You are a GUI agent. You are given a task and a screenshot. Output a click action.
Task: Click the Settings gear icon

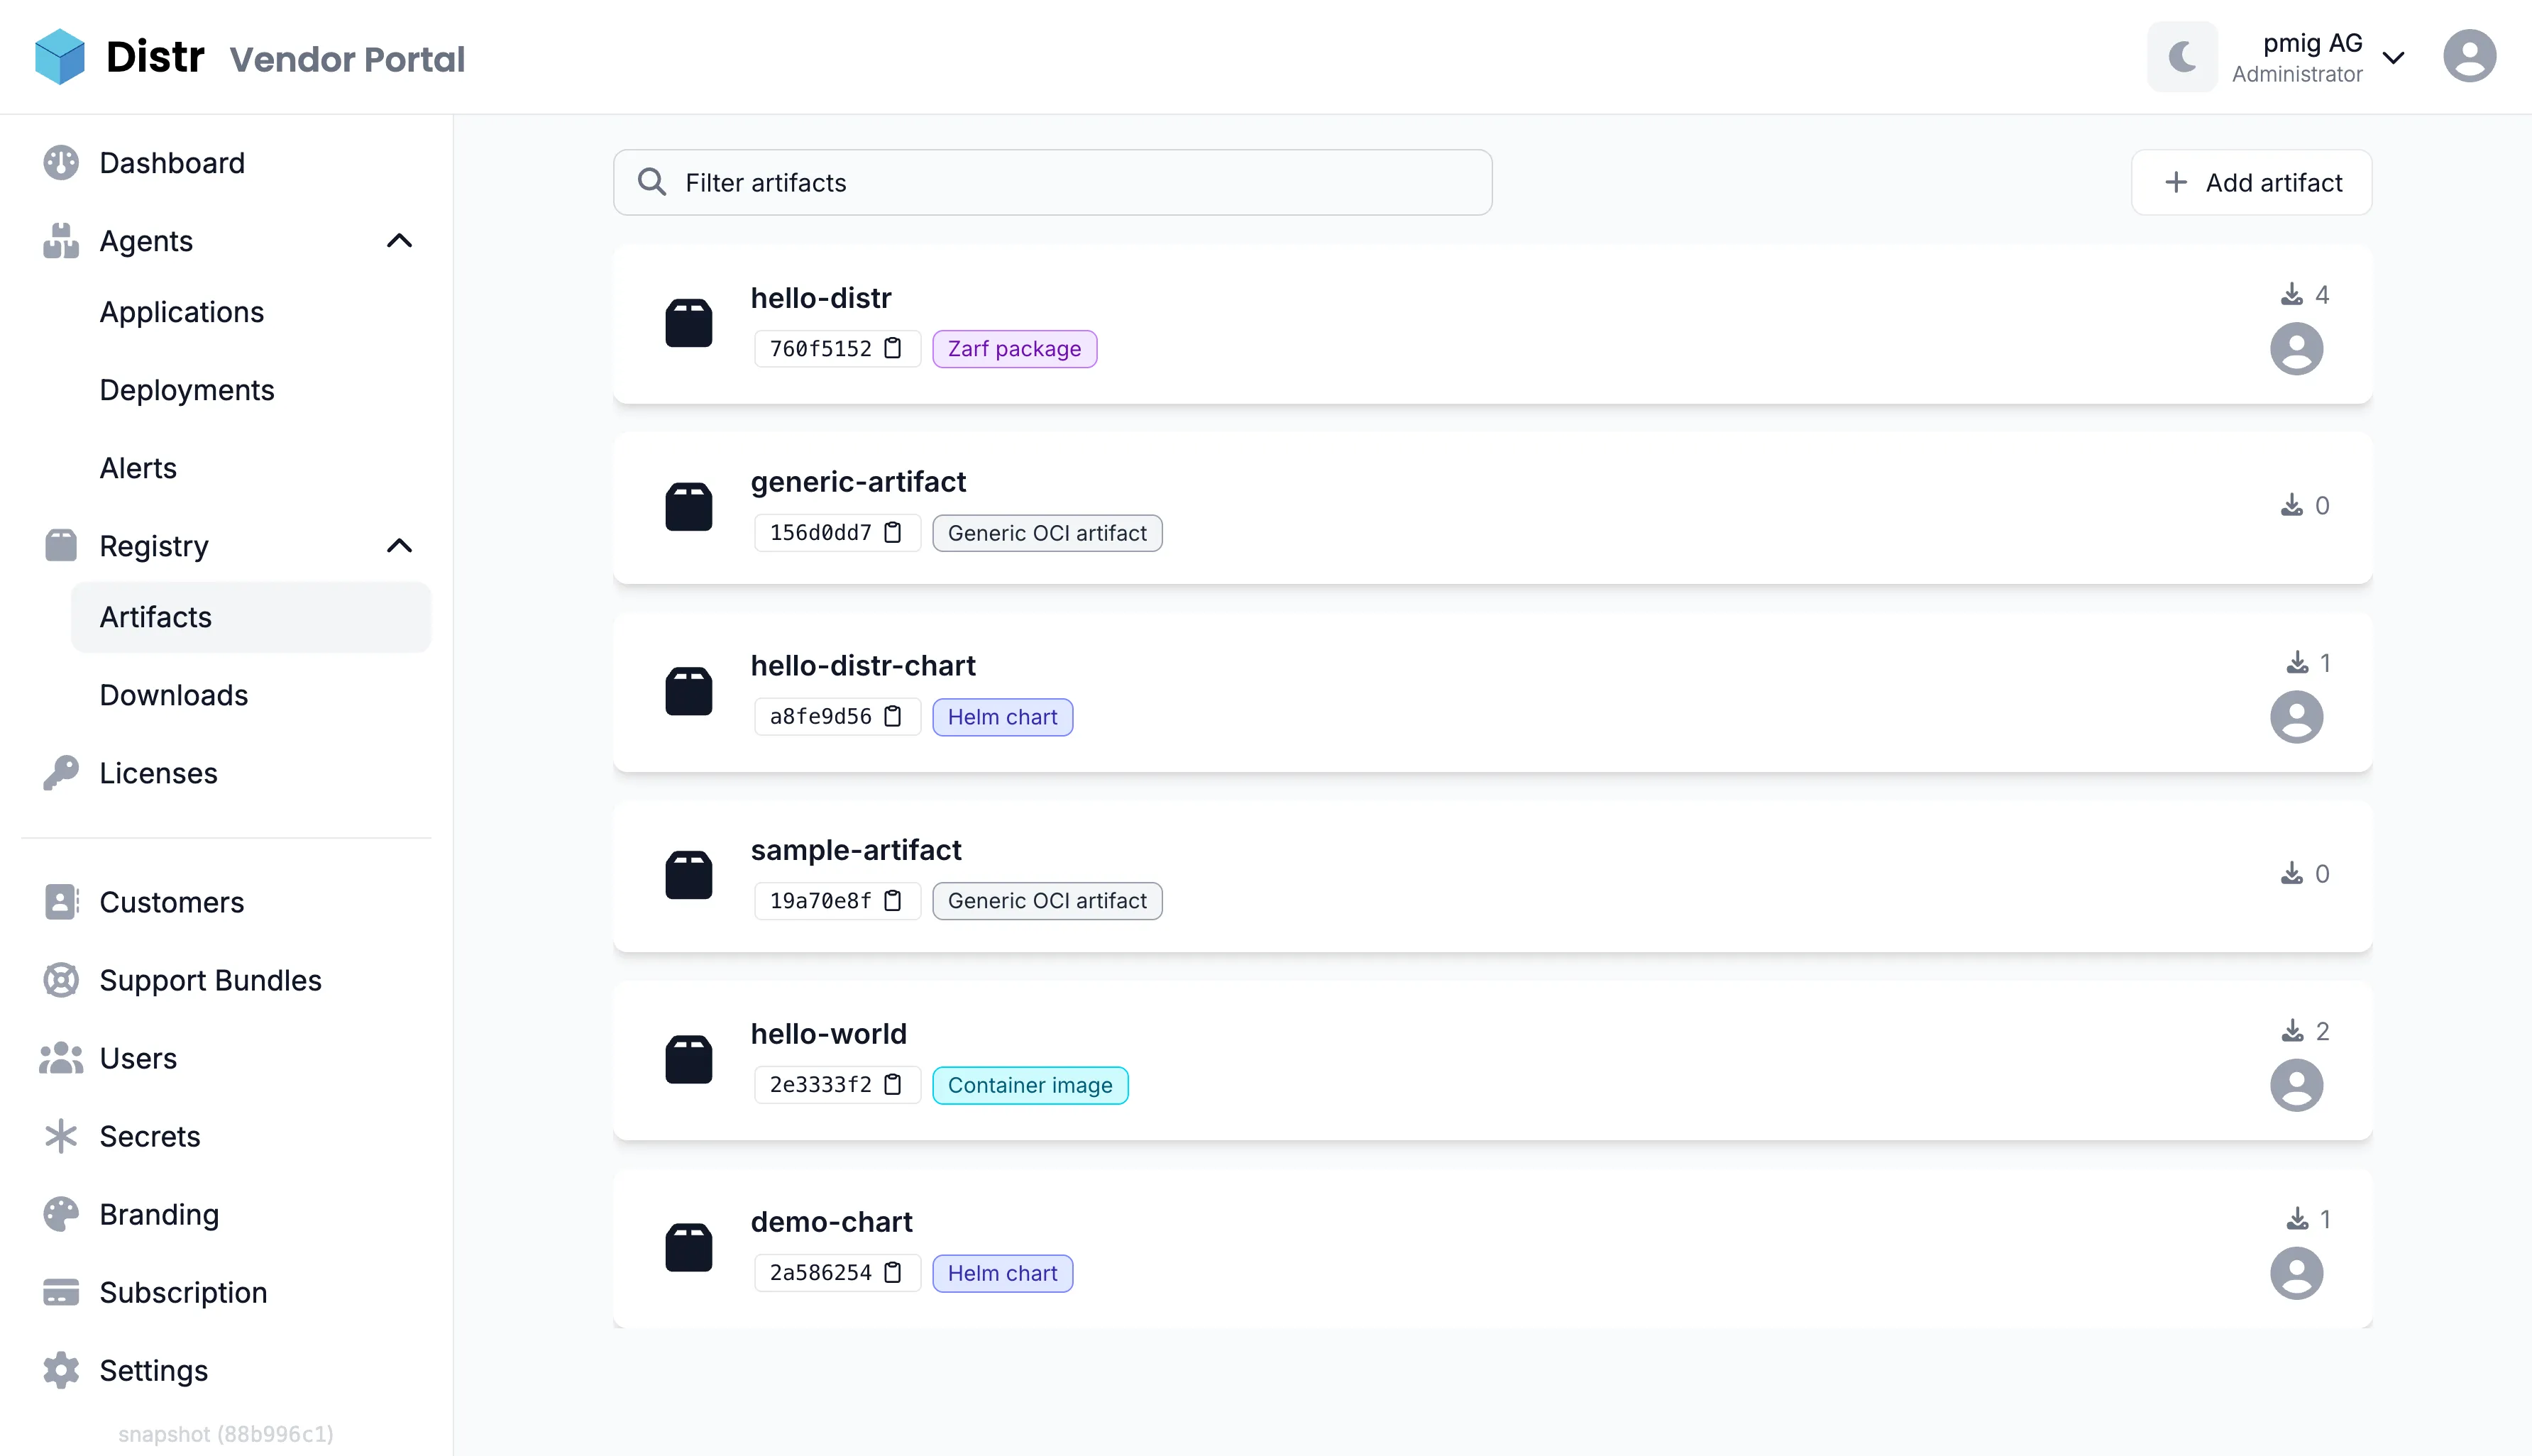61,1370
